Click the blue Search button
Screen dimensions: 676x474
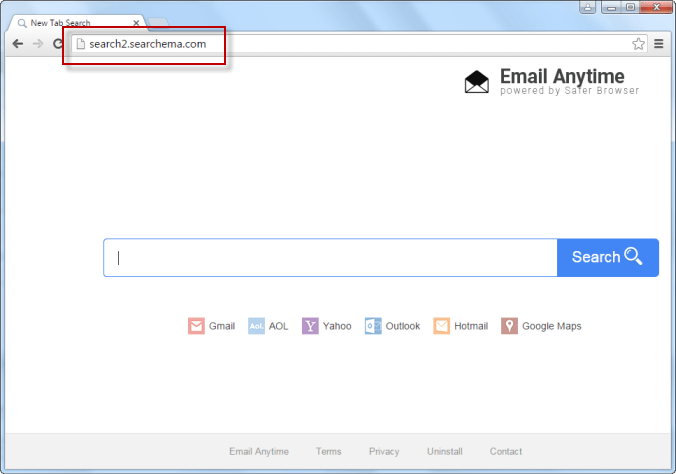(x=607, y=257)
